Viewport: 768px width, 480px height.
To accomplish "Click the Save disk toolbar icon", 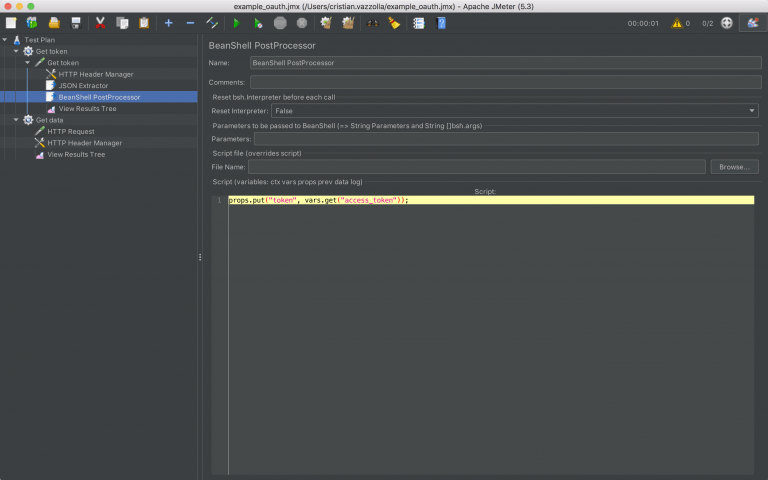I will point(76,23).
